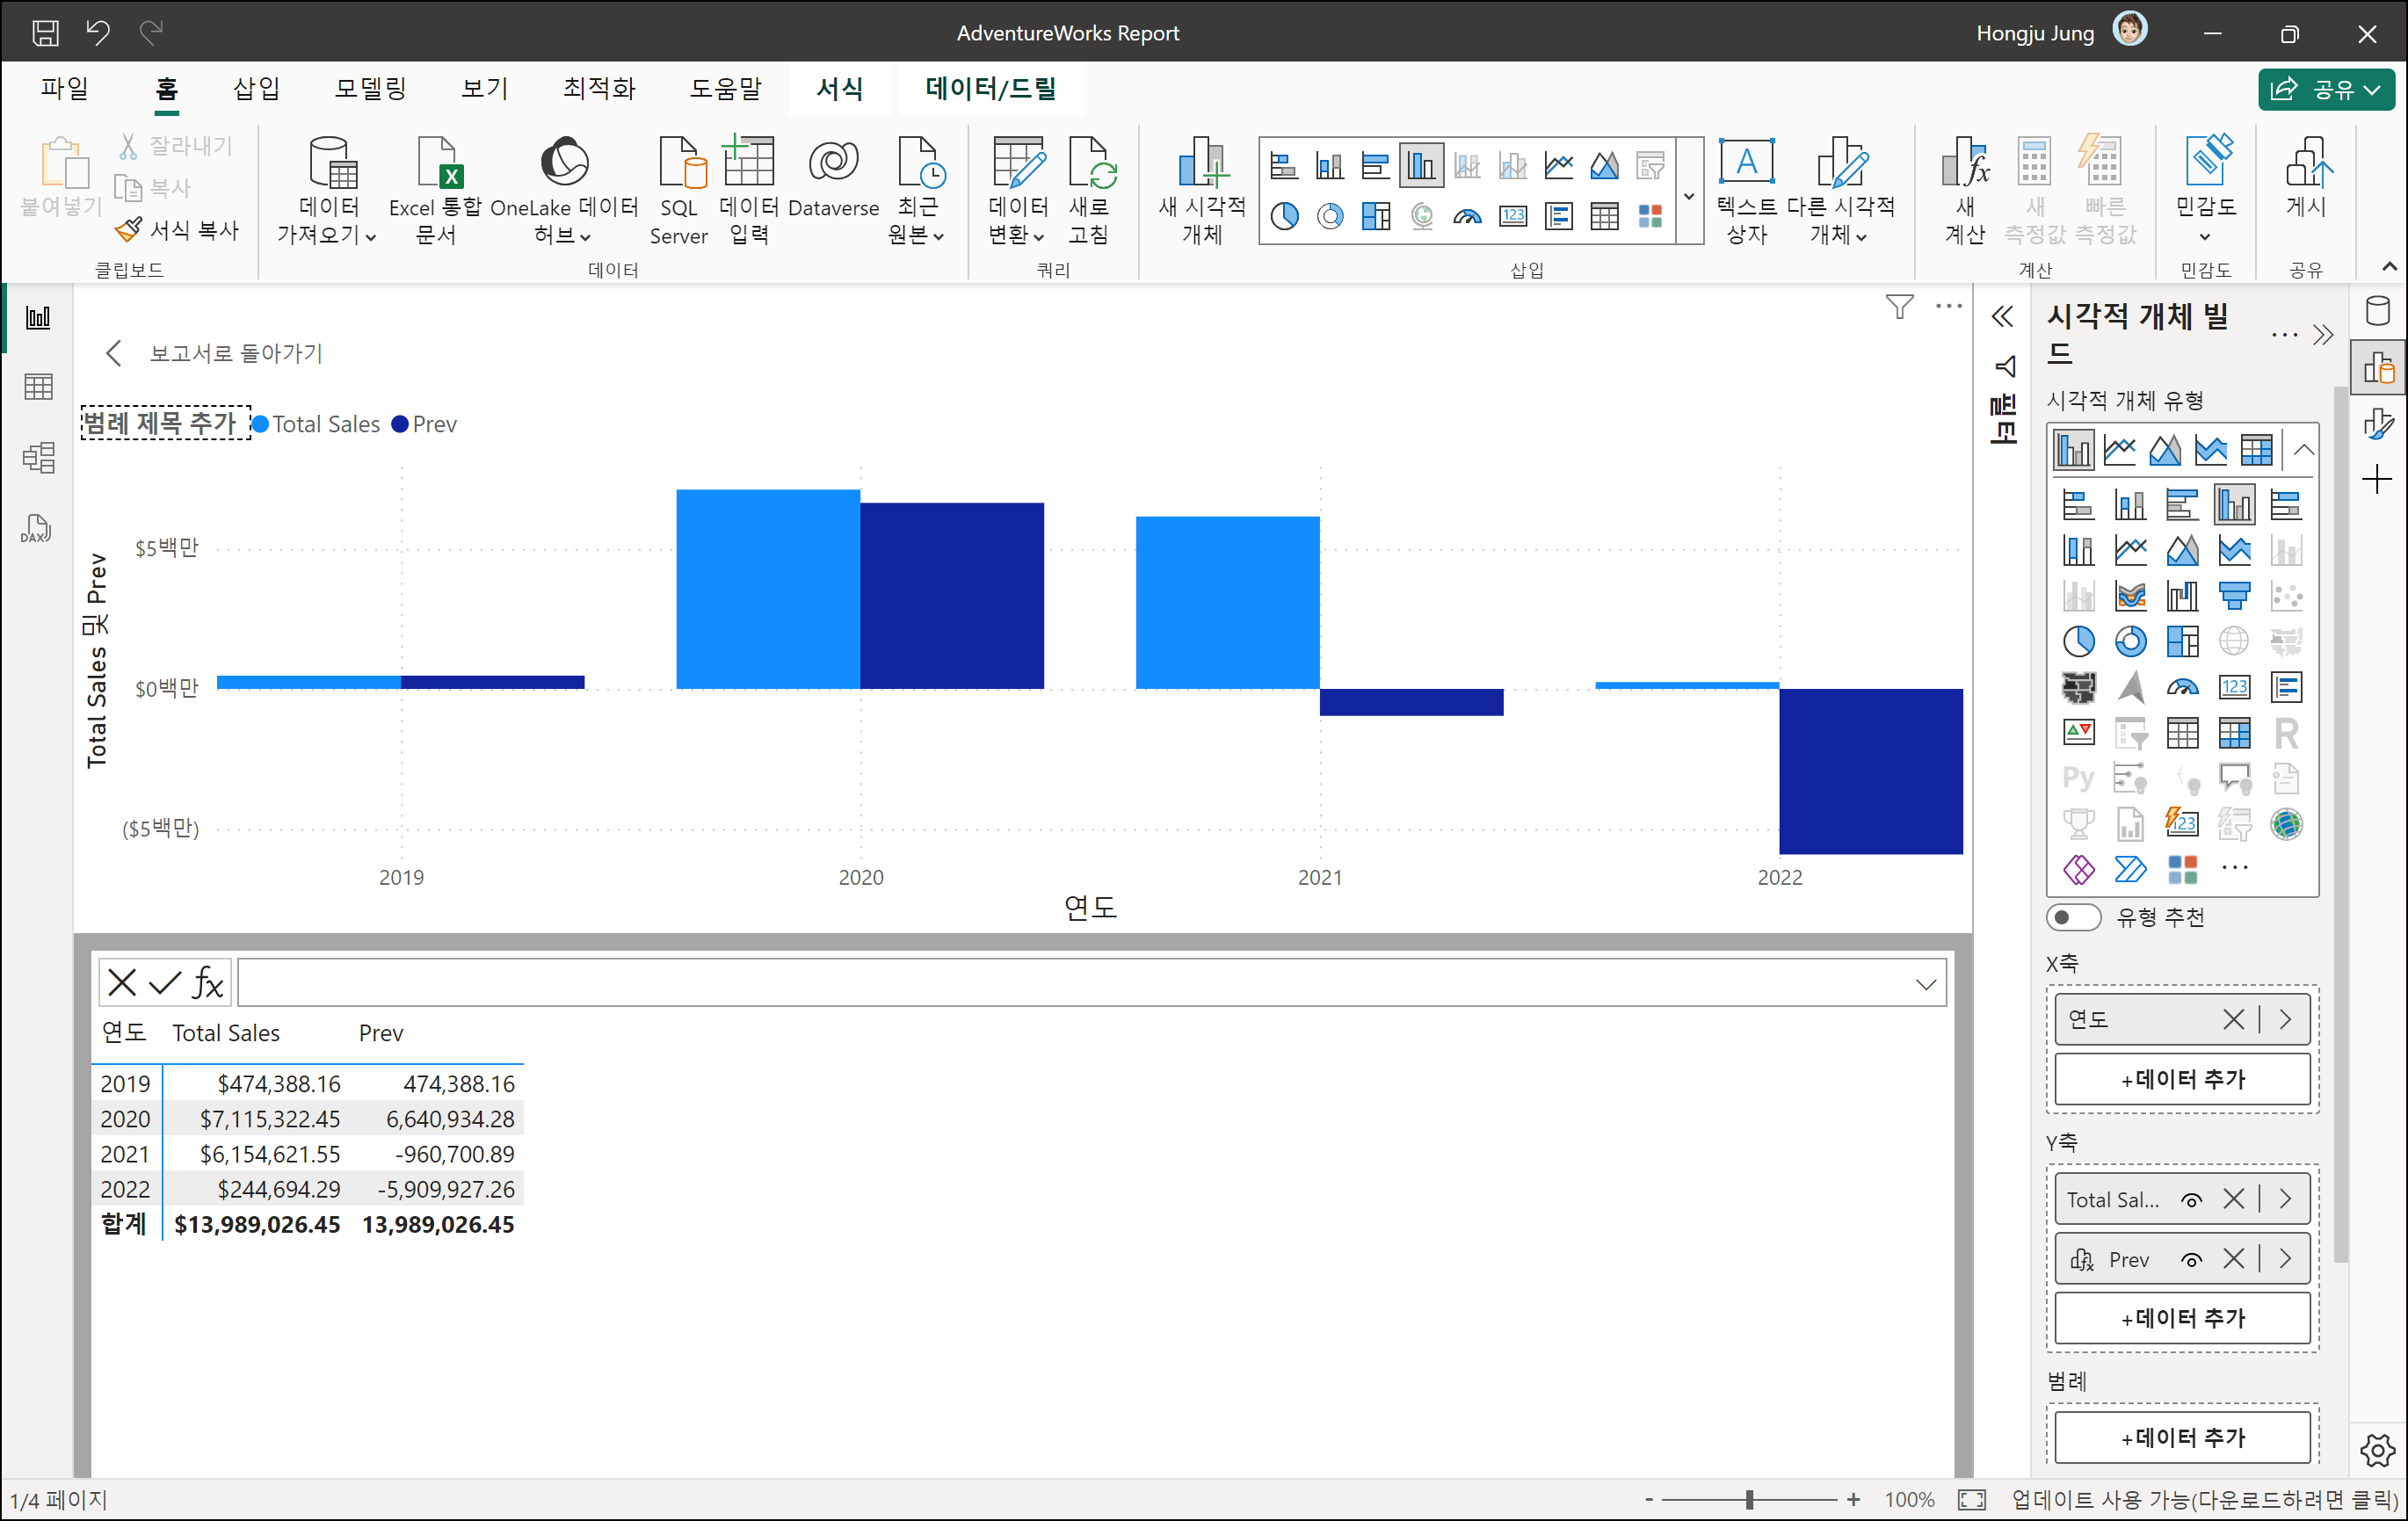
Task: Click the zoom slider handle in status bar
Action: pyautogui.click(x=1749, y=1499)
